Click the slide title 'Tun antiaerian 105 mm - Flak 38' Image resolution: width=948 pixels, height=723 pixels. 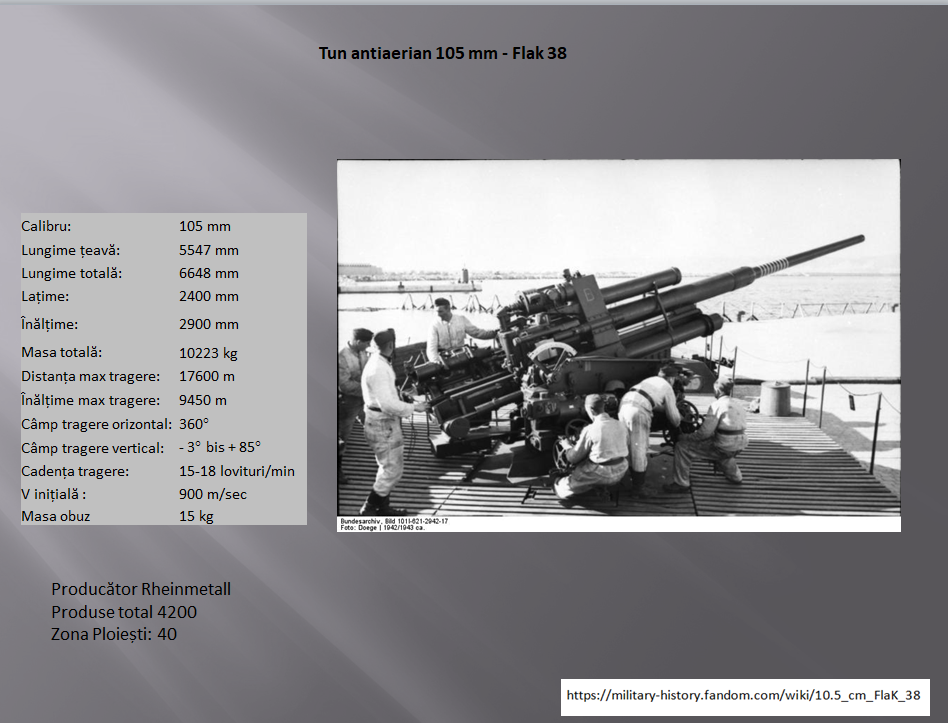[443, 53]
